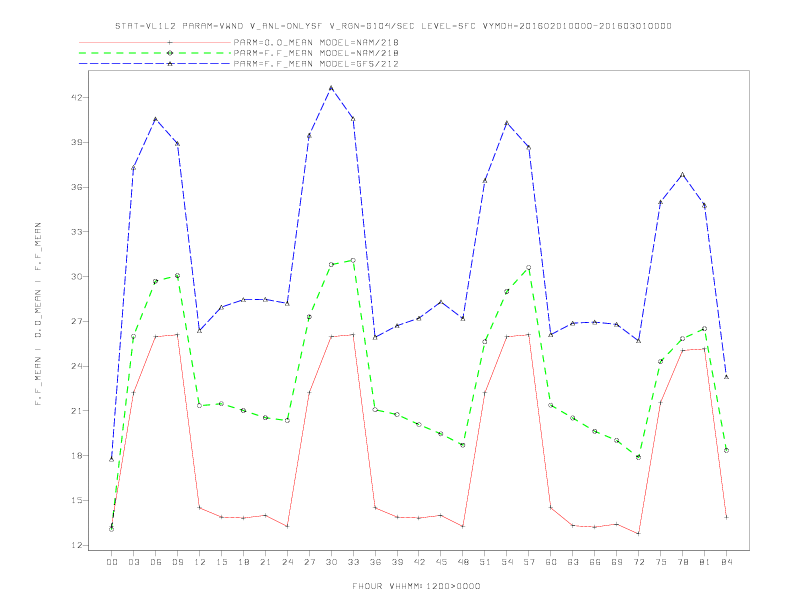Viewport: 792px width, 612px height.
Task: Click the x-axis tick label 30
Action: [331, 562]
